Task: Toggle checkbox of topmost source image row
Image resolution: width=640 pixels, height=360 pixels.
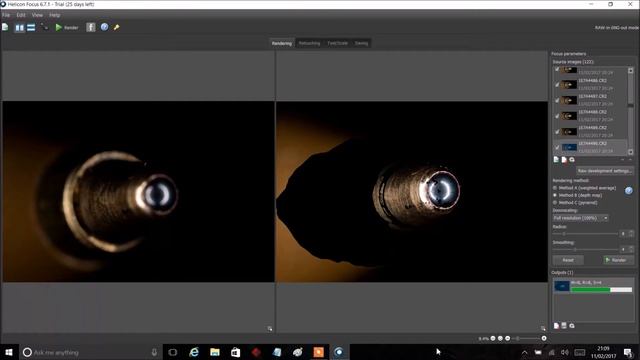Action: pyautogui.click(x=557, y=69)
